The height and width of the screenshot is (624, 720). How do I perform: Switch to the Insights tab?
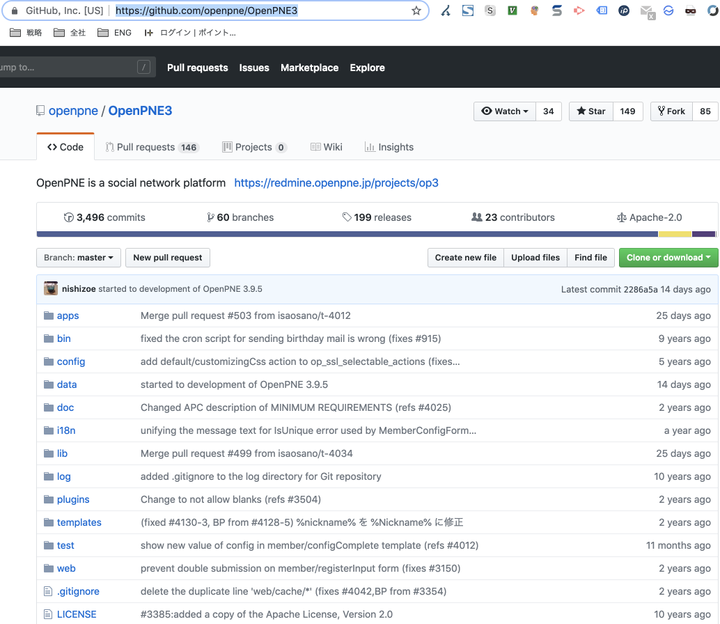(389, 147)
